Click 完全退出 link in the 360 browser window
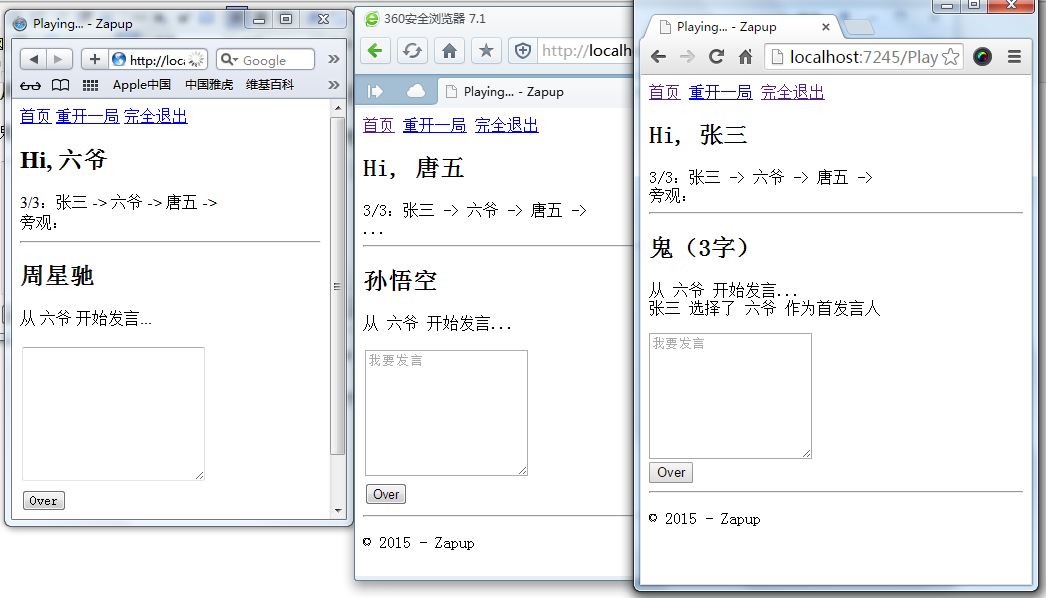 506,125
